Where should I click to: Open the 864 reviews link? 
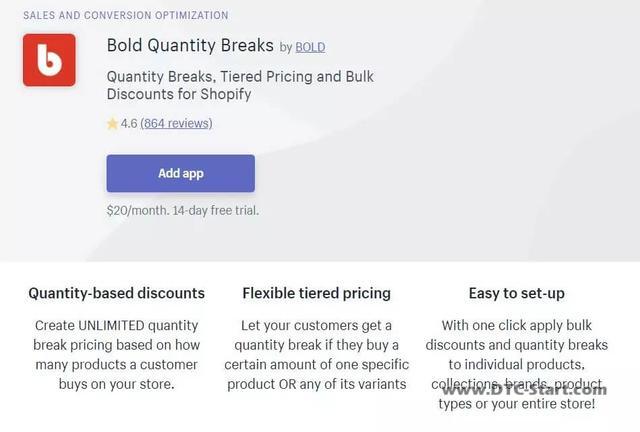tap(176, 123)
